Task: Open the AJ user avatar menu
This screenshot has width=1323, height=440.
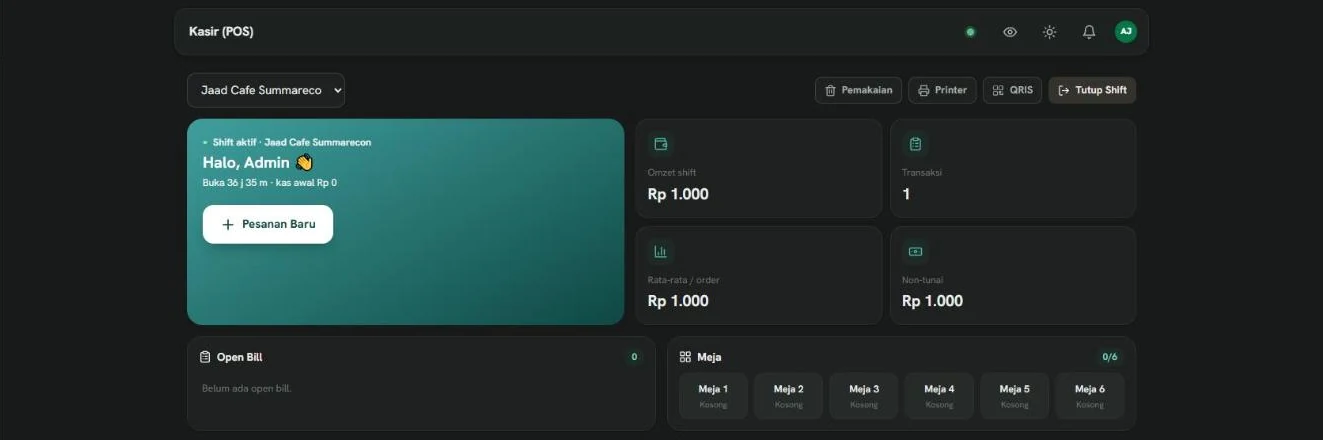Action: pyautogui.click(x=1126, y=32)
